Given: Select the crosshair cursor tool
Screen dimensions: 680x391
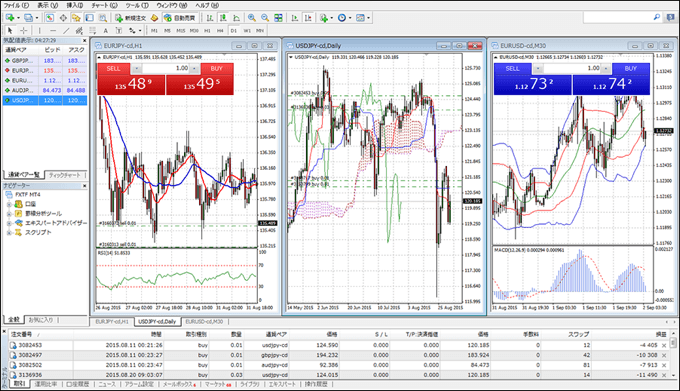Looking at the screenshot, I should 23,30.
